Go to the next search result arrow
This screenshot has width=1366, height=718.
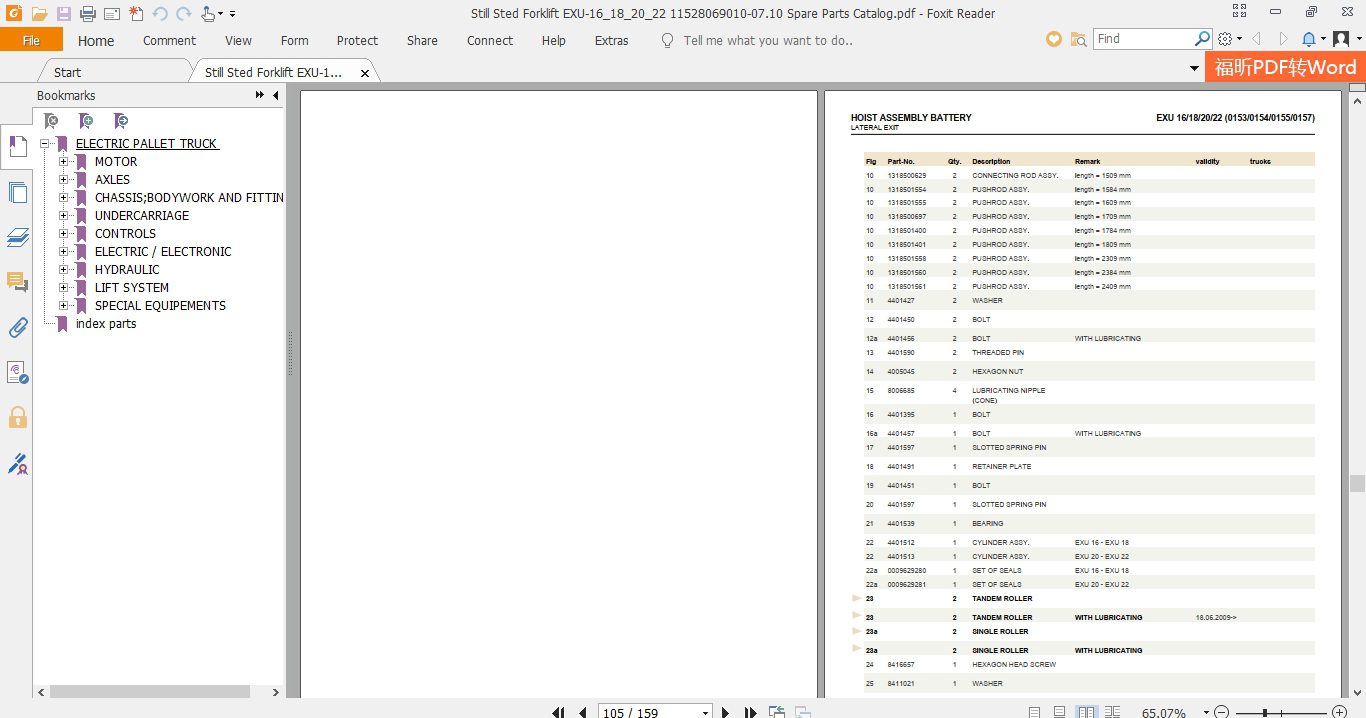coord(1282,39)
